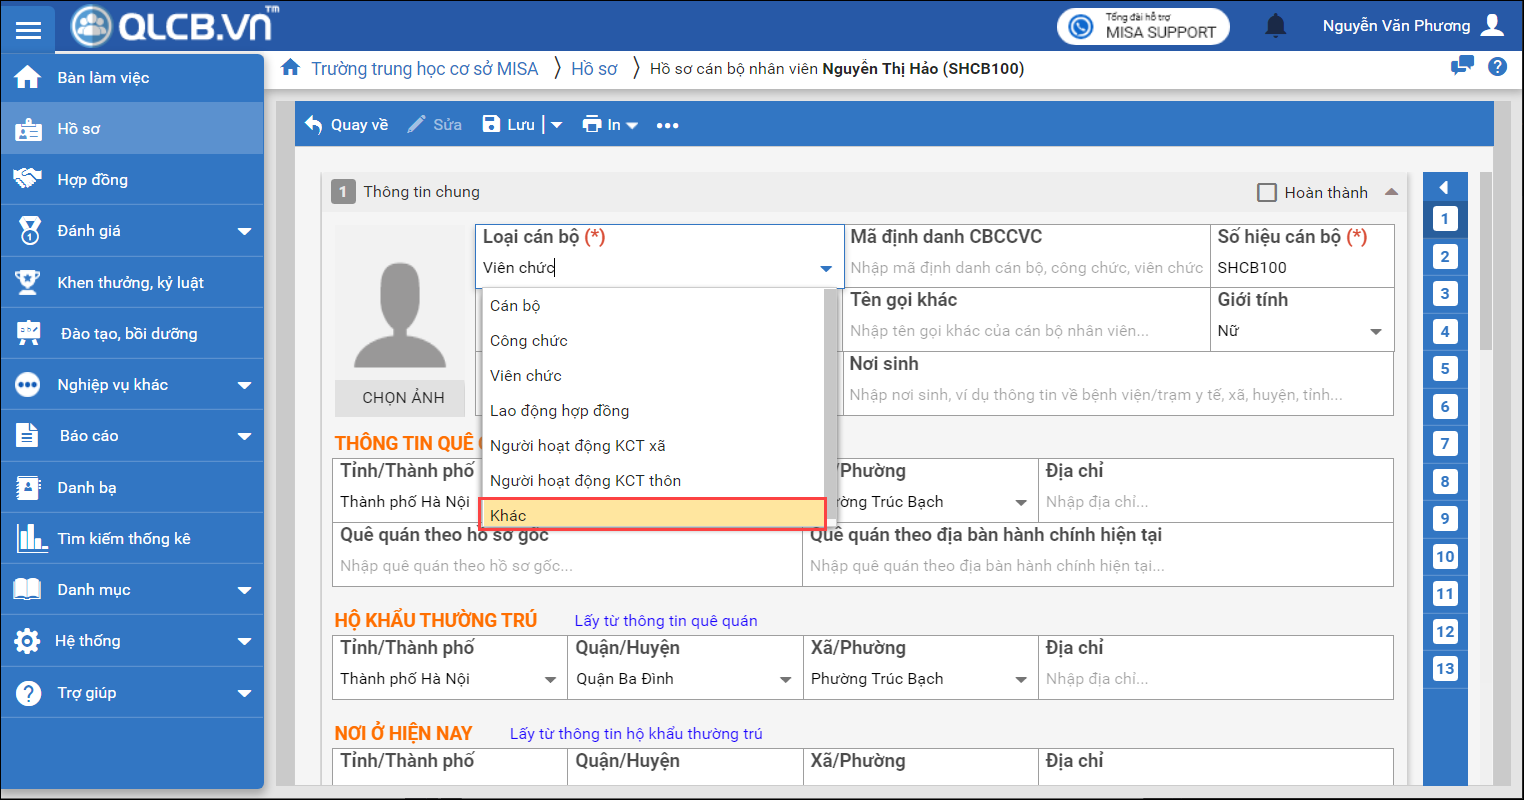Image resolution: width=1524 pixels, height=800 pixels.
Task: Expand the In print options dropdown
Action: tap(631, 125)
